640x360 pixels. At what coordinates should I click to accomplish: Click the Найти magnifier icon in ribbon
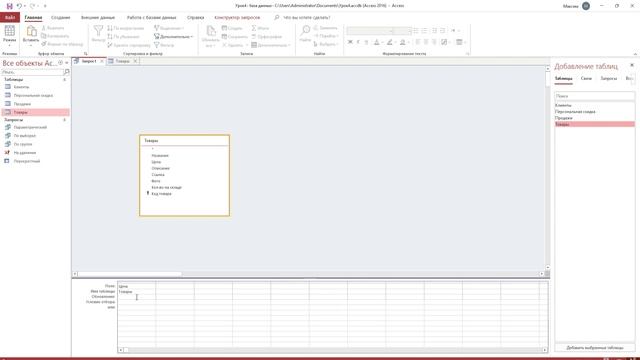pyautogui.click(x=305, y=30)
